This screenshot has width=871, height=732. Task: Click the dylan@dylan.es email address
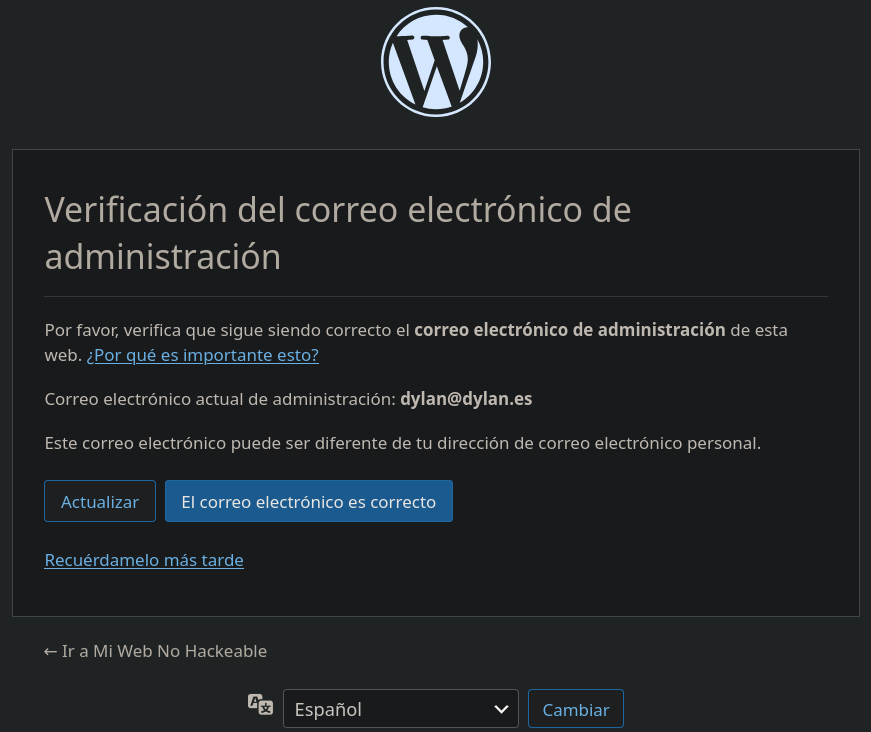coord(466,399)
